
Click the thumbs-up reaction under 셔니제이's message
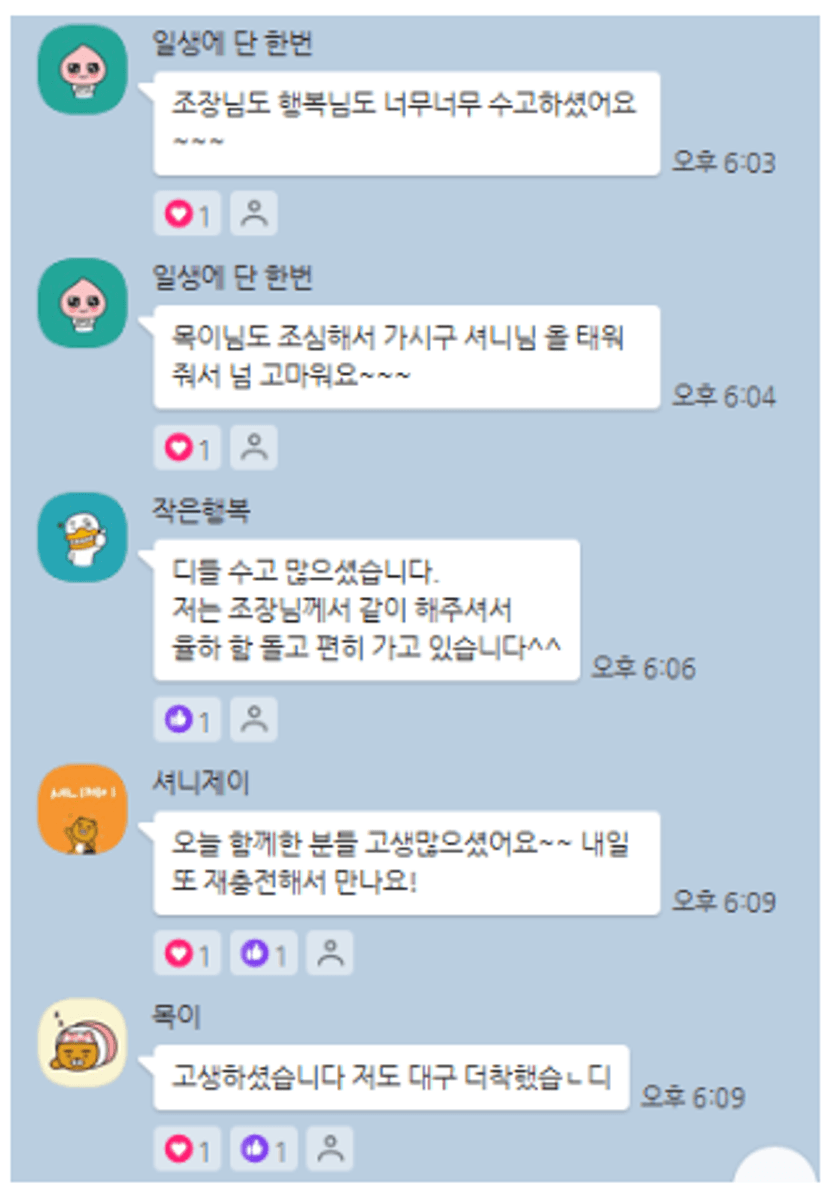[263, 953]
